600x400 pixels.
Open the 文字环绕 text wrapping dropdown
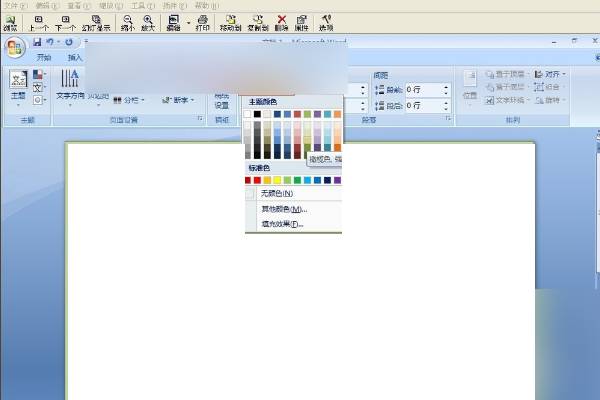[x=507, y=100]
